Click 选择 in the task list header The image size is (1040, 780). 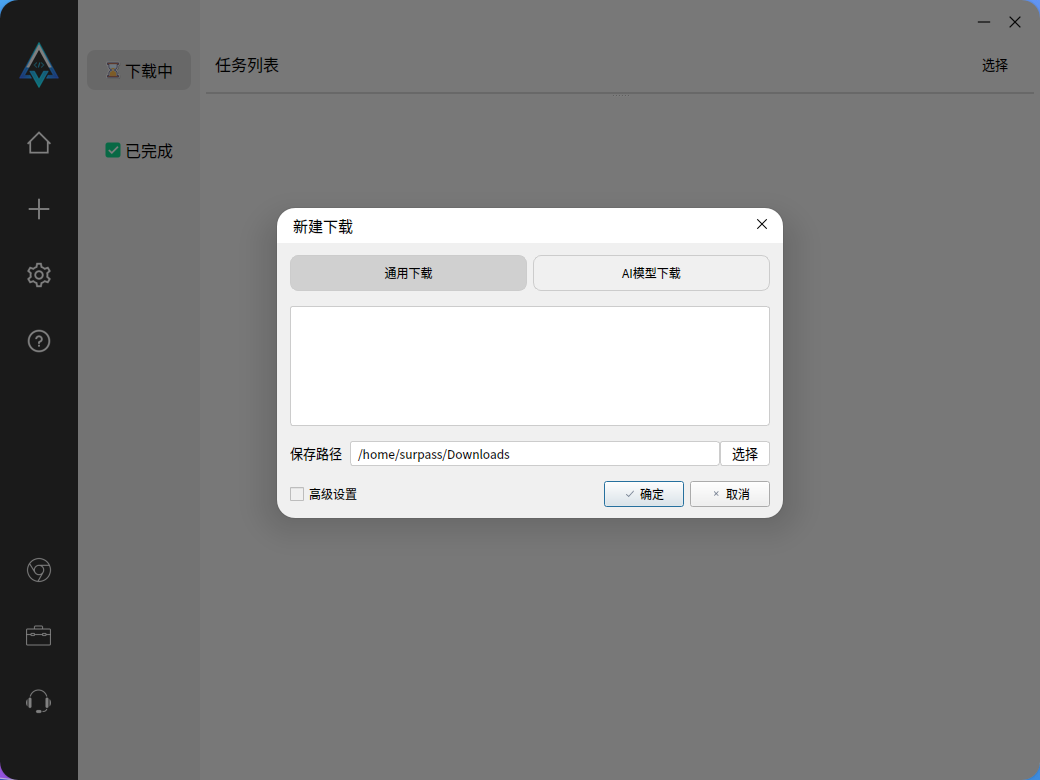click(x=994, y=65)
